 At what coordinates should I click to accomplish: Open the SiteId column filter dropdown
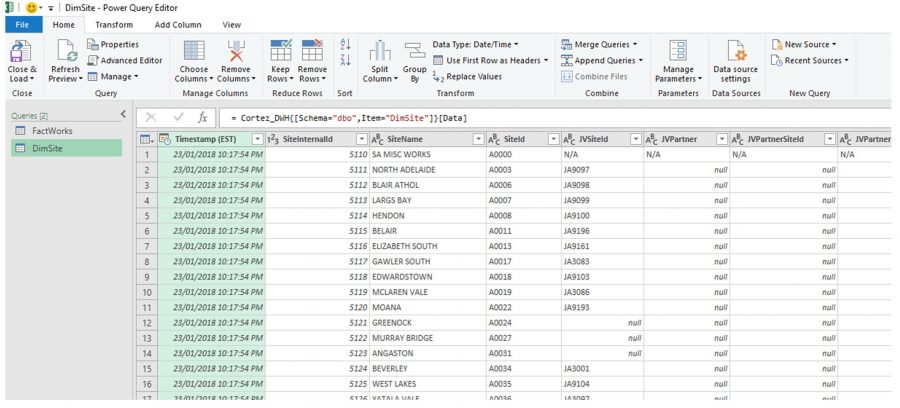553,139
